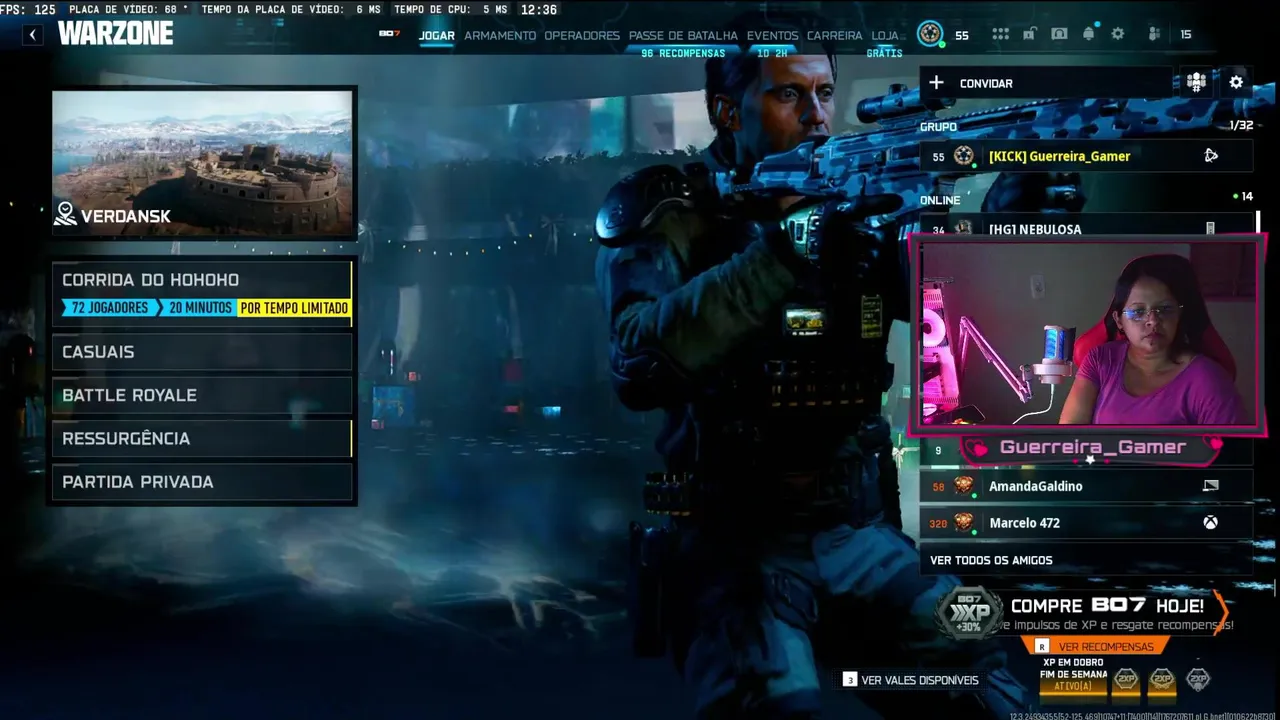Select [HG] NEBULOSA in online list
The image size is (1280, 720).
tap(1086, 228)
